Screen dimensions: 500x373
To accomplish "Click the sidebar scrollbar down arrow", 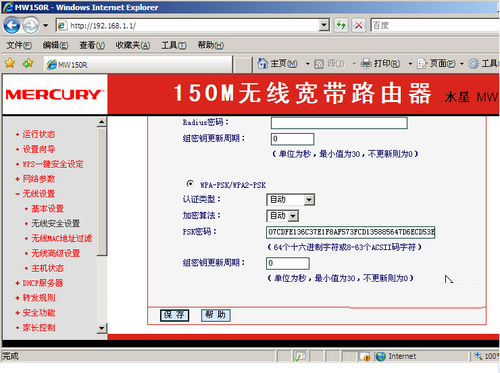I will pos(102,328).
